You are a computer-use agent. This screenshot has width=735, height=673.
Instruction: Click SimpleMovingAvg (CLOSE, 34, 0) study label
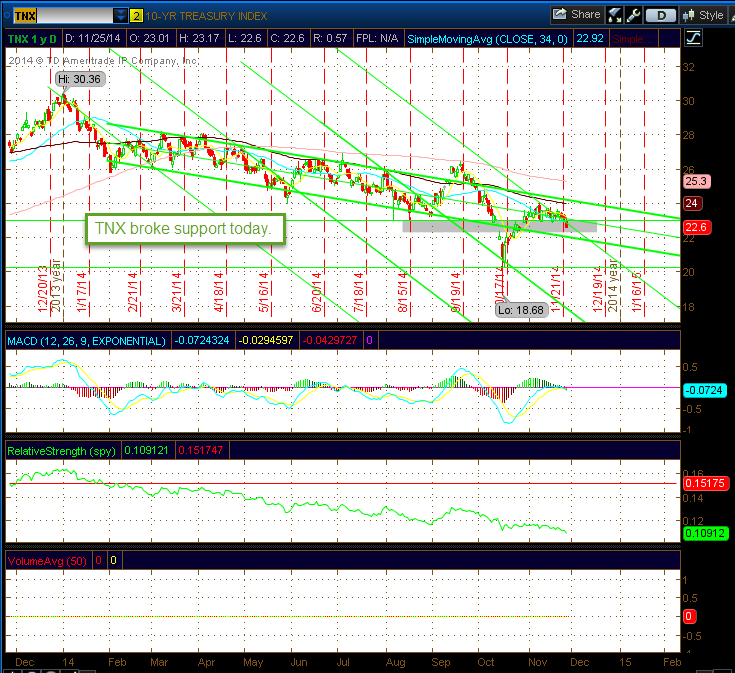487,39
